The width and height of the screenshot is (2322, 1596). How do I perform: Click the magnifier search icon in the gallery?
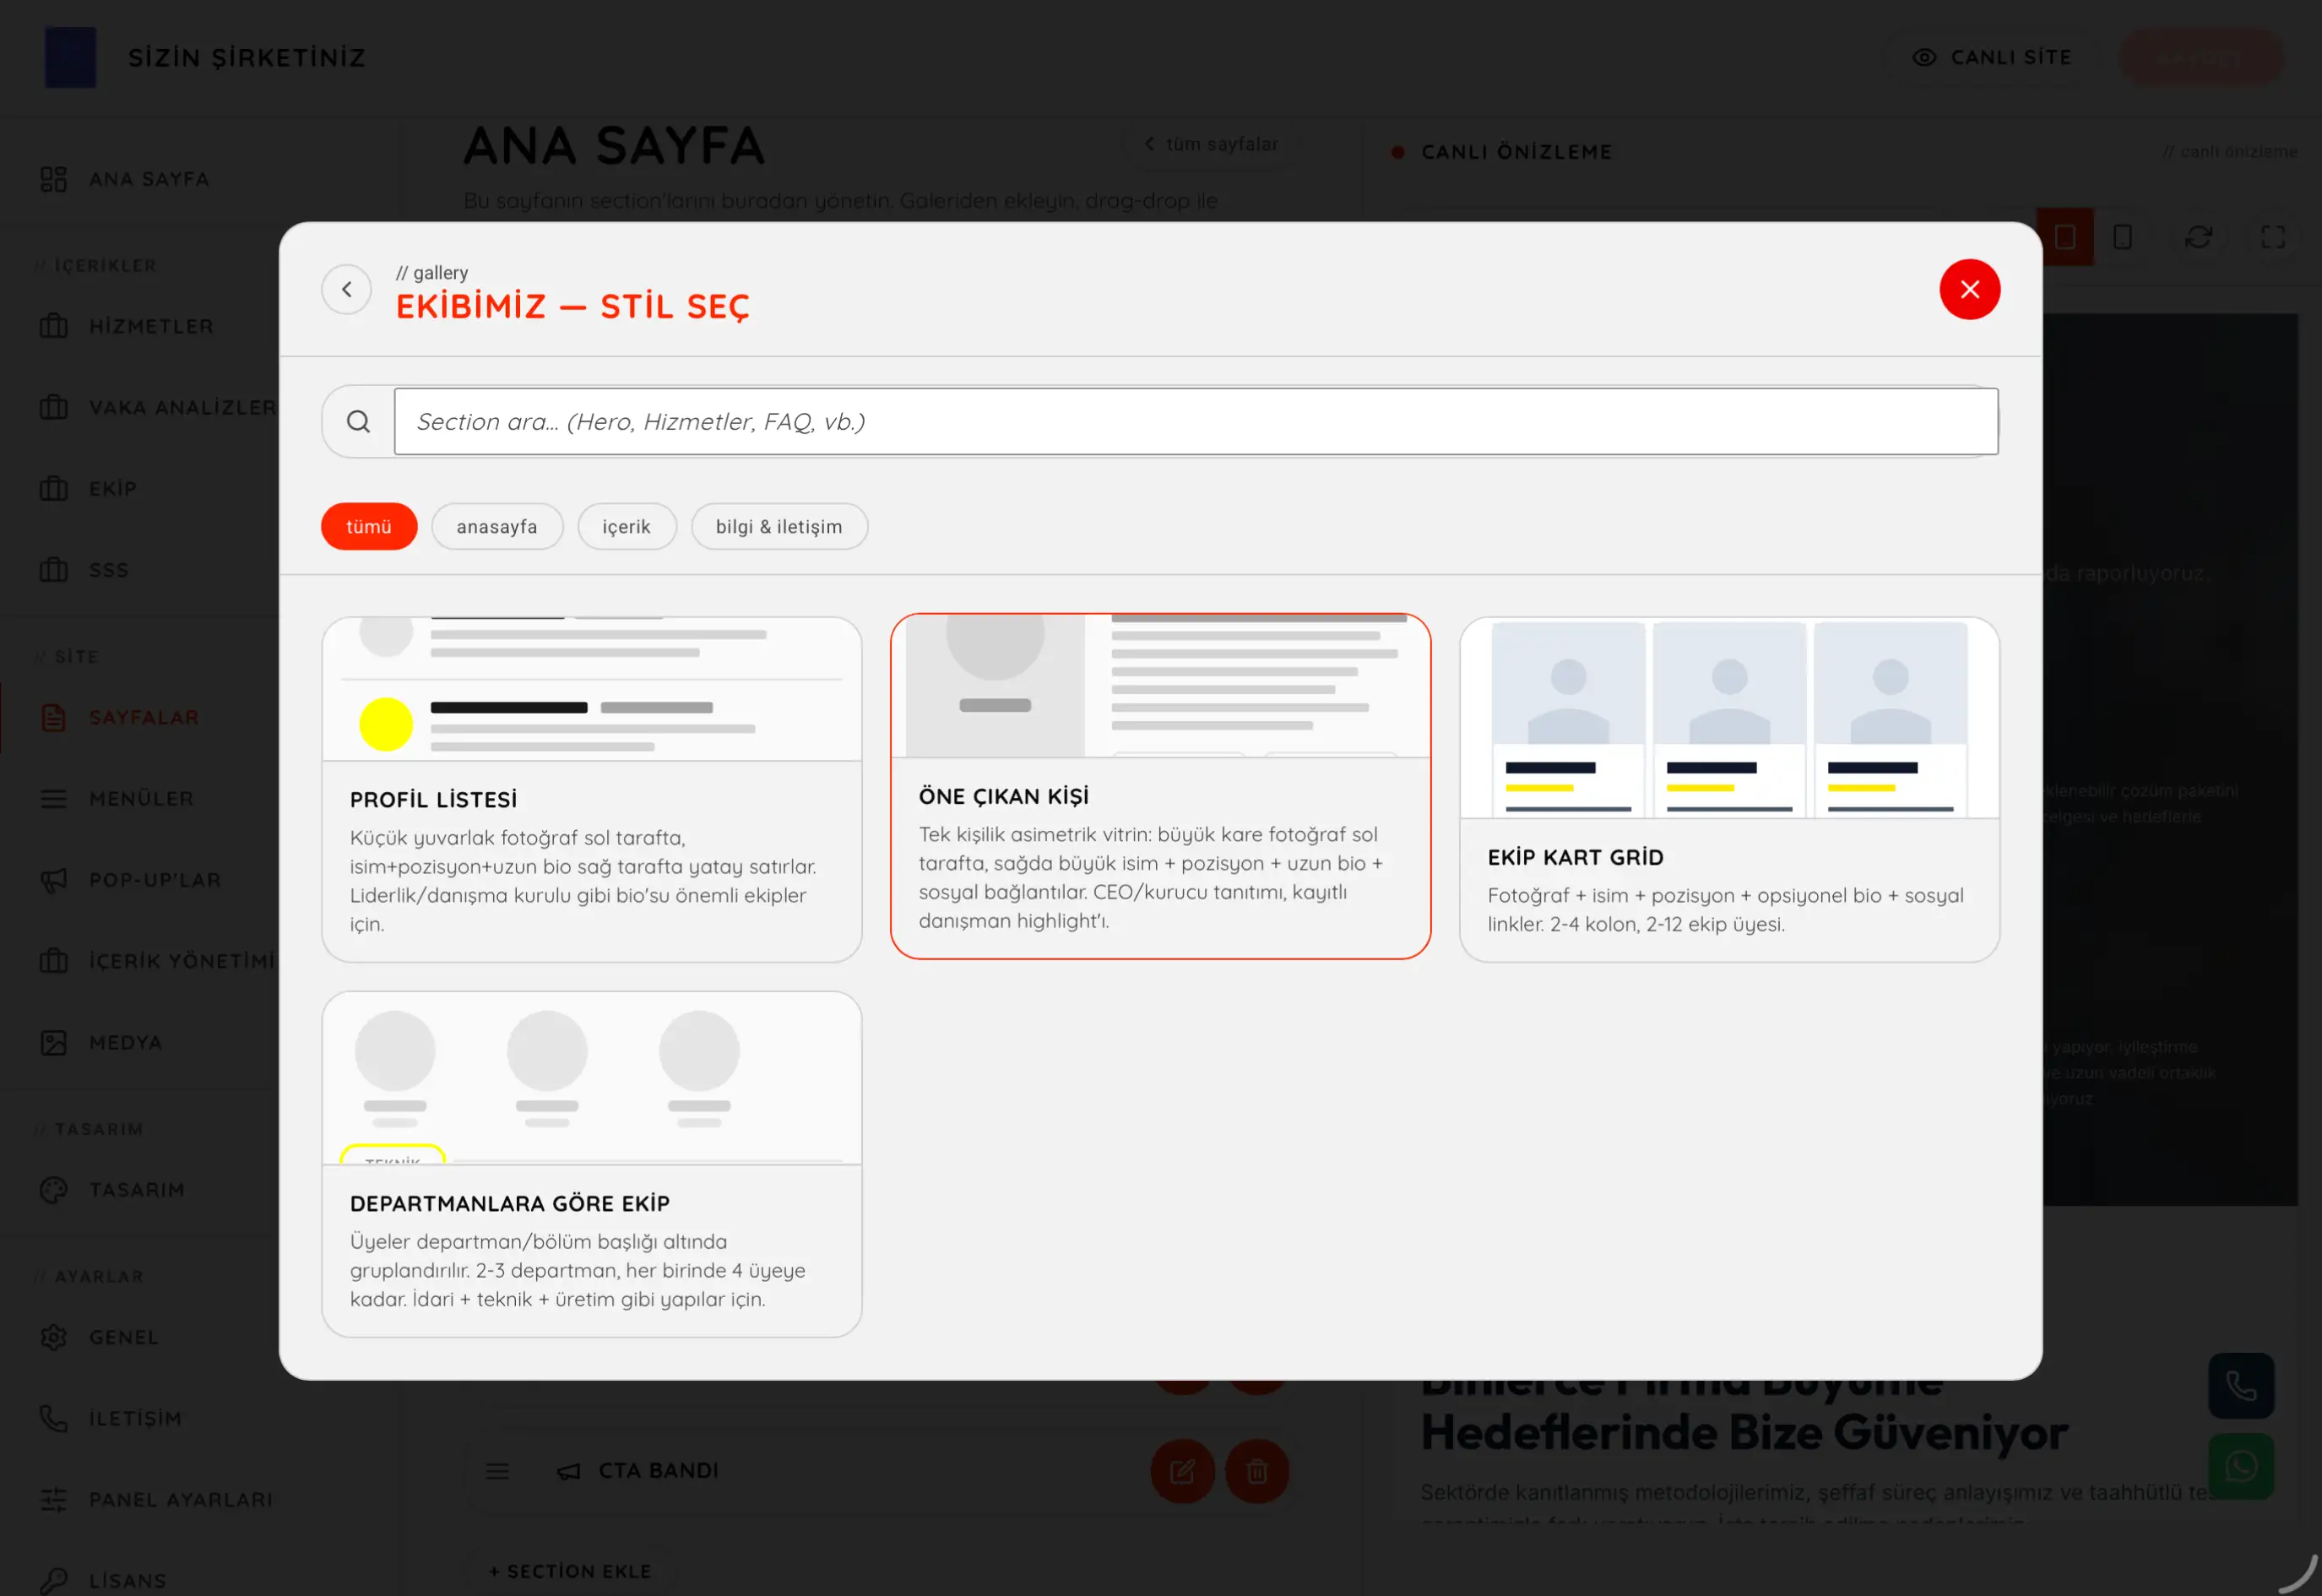point(358,421)
